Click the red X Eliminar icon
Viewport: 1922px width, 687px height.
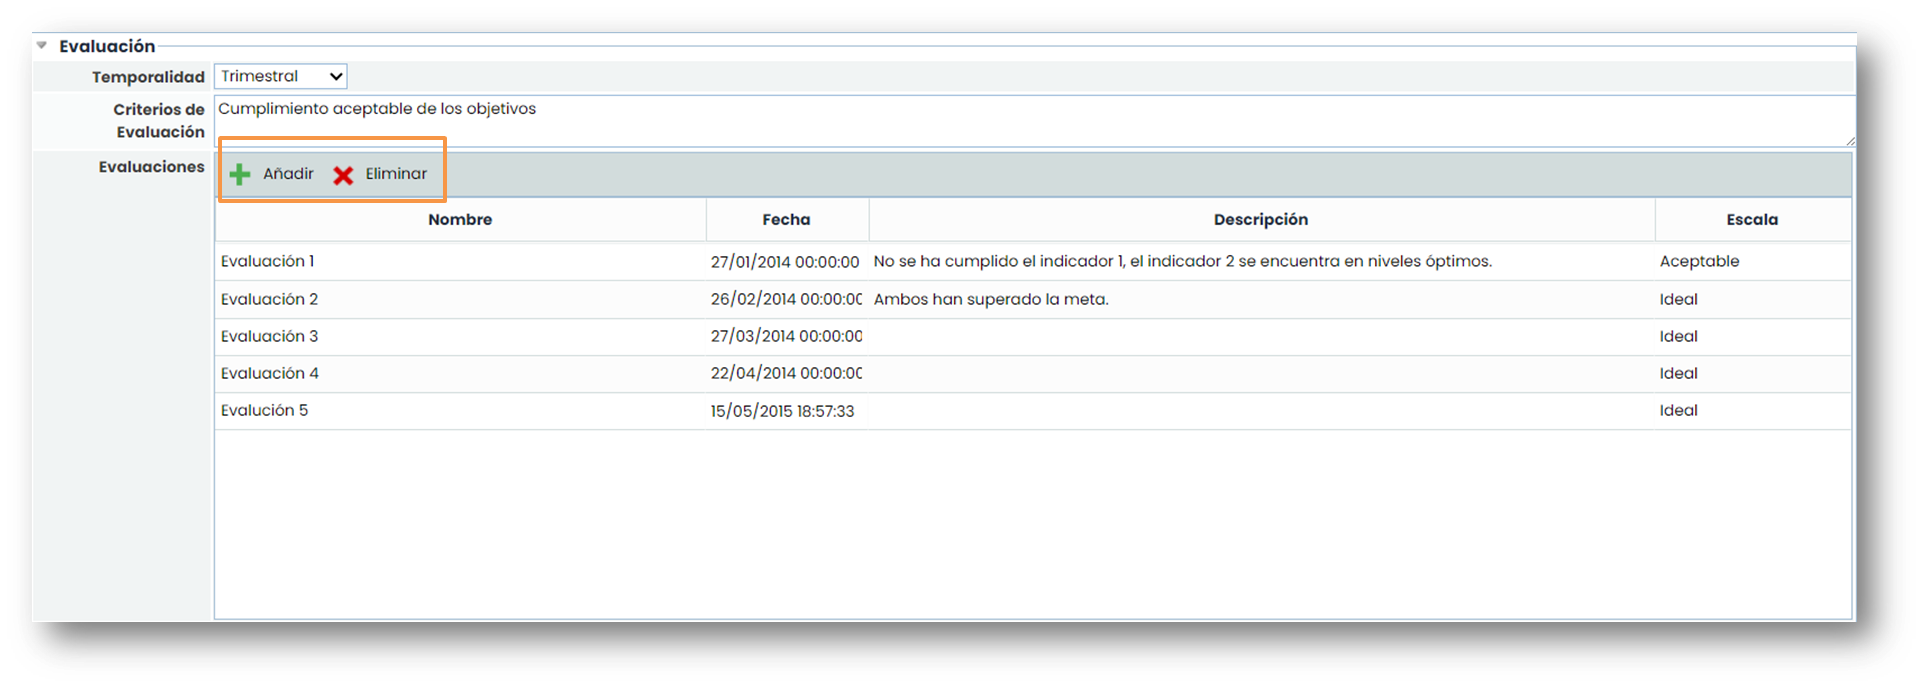343,175
